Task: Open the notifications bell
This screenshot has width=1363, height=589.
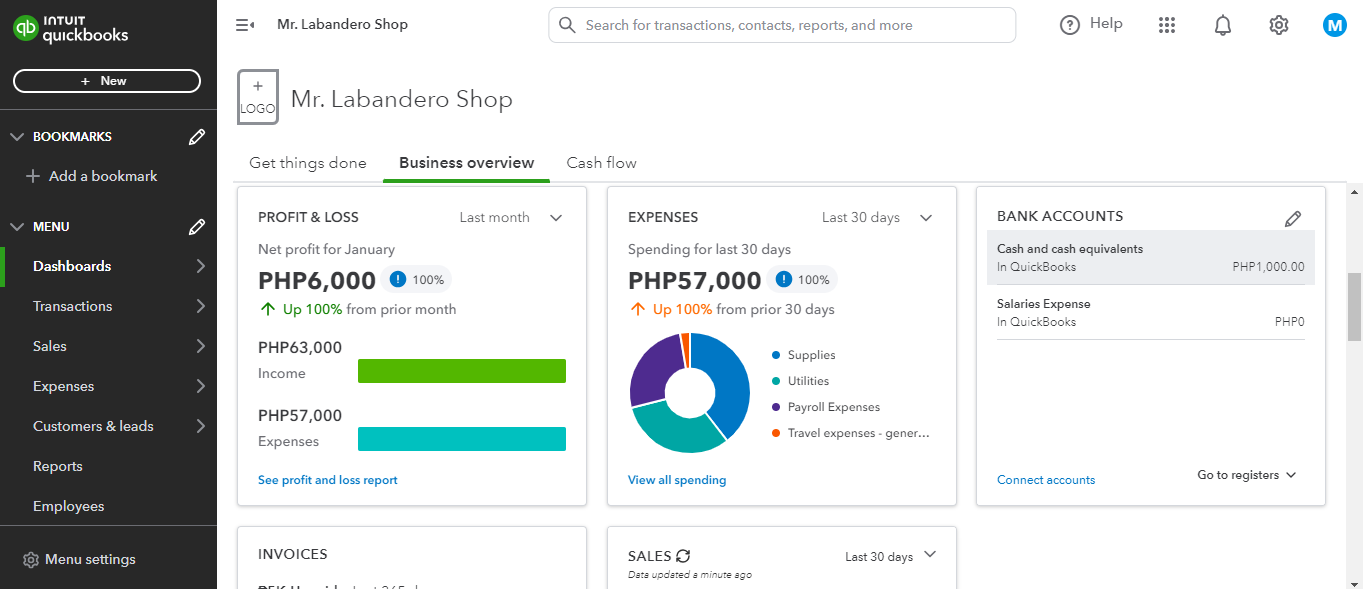Action: point(1222,25)
